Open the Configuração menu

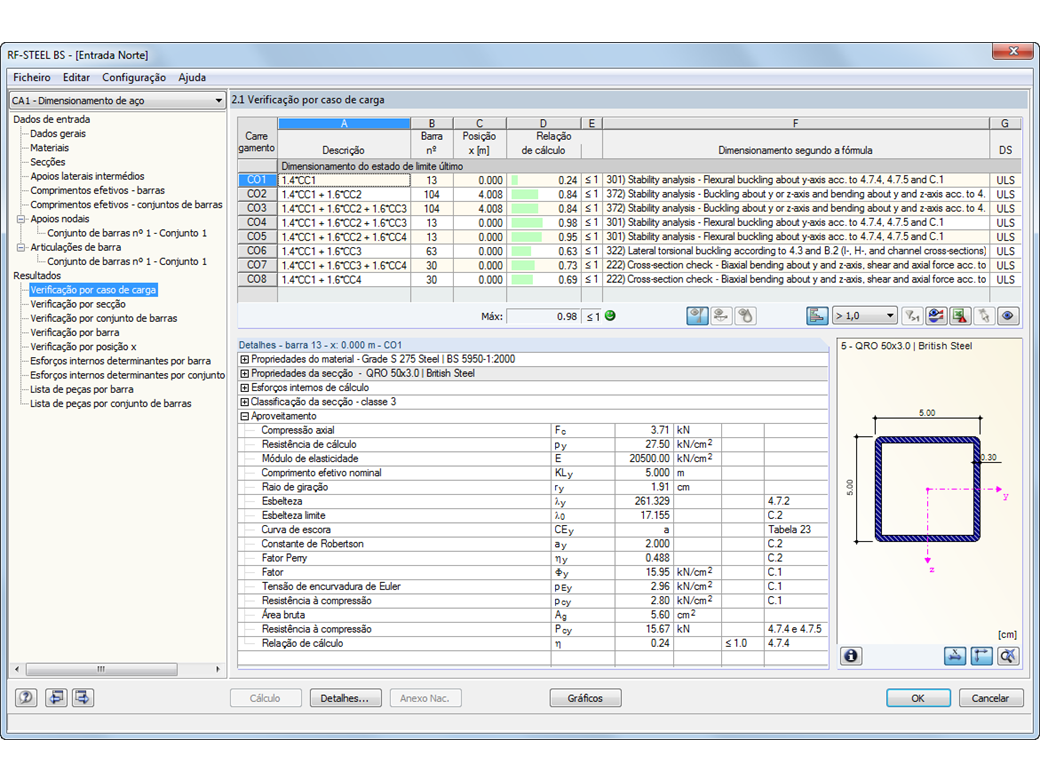click(x=134, y=78)
